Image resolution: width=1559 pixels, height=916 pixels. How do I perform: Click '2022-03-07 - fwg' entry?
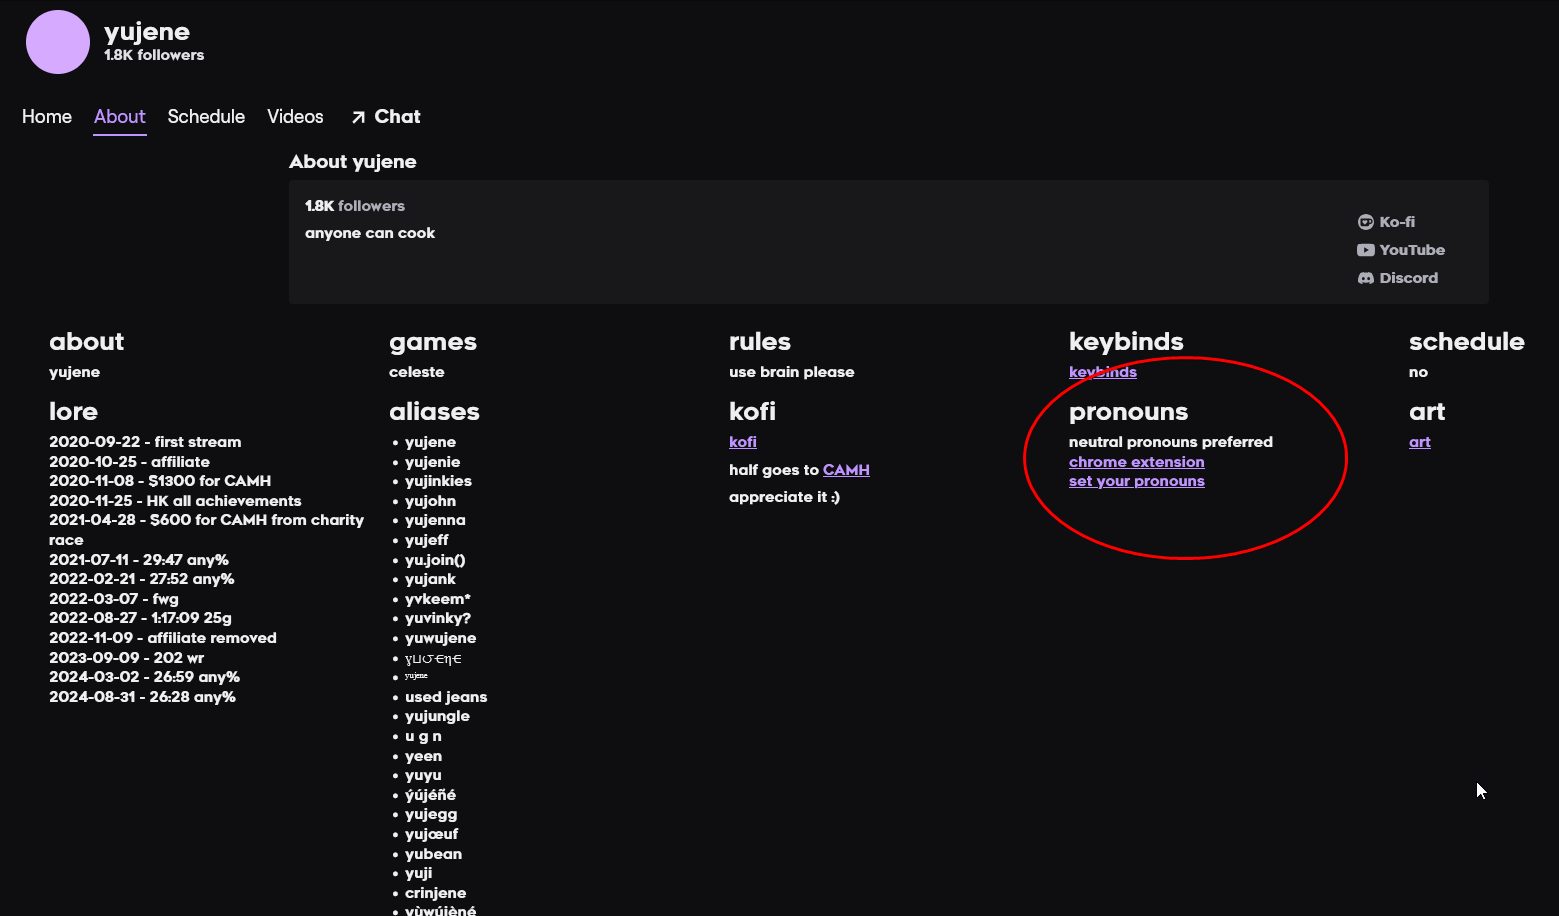pyautogui.click(x=114, y=599)
